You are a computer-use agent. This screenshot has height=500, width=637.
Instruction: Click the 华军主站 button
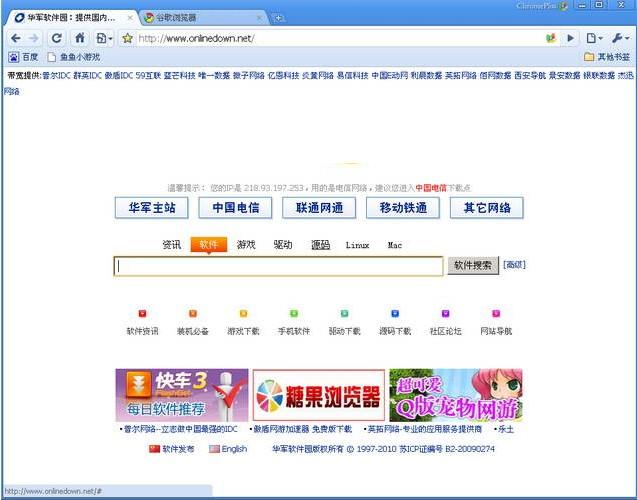pos(152,208)
